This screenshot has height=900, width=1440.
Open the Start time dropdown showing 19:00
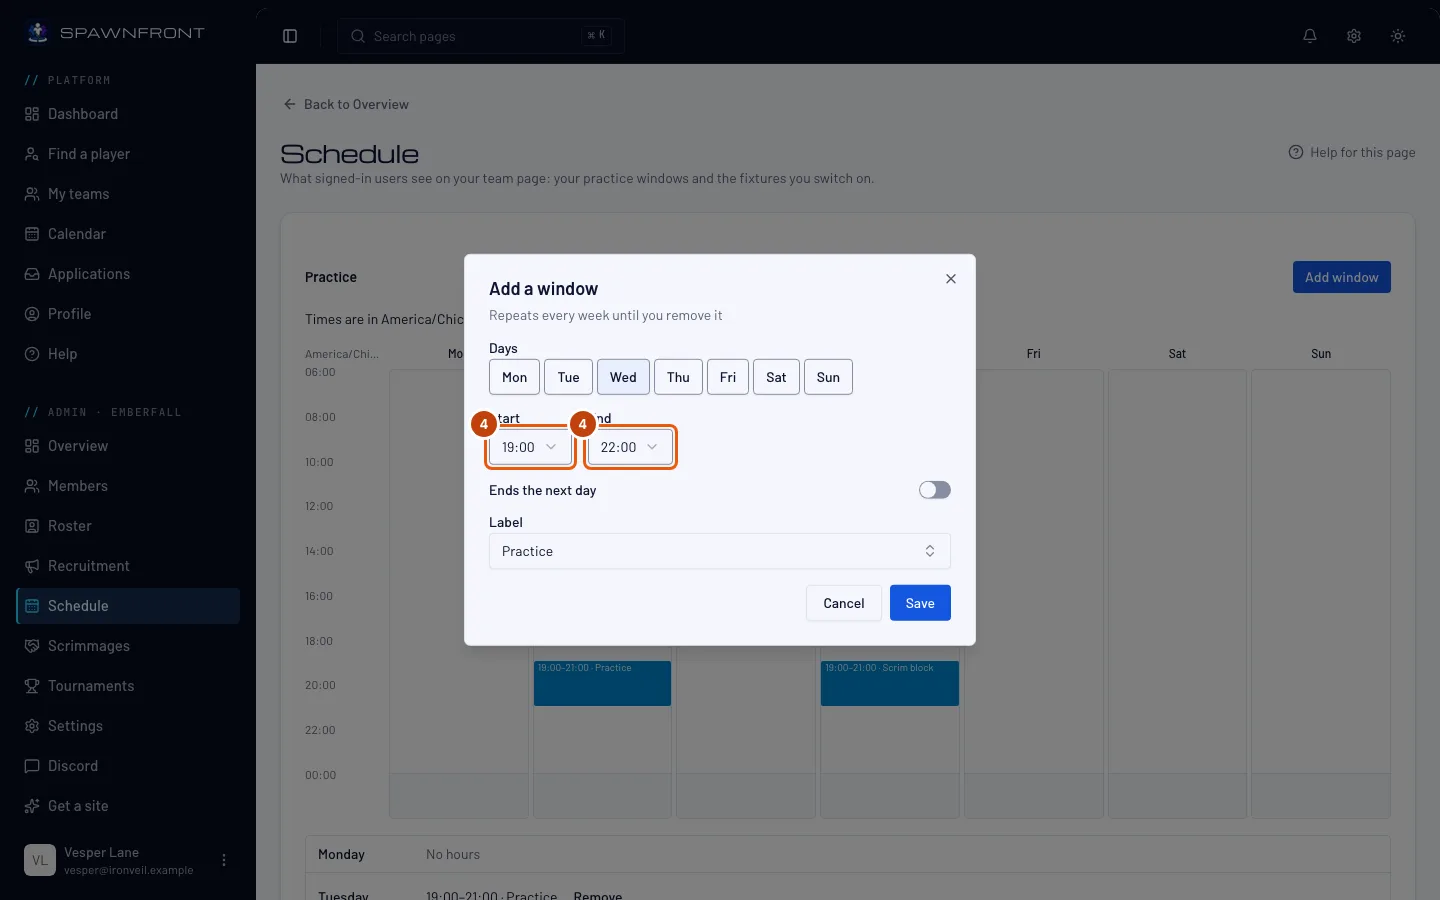click(x=530, y=447)
